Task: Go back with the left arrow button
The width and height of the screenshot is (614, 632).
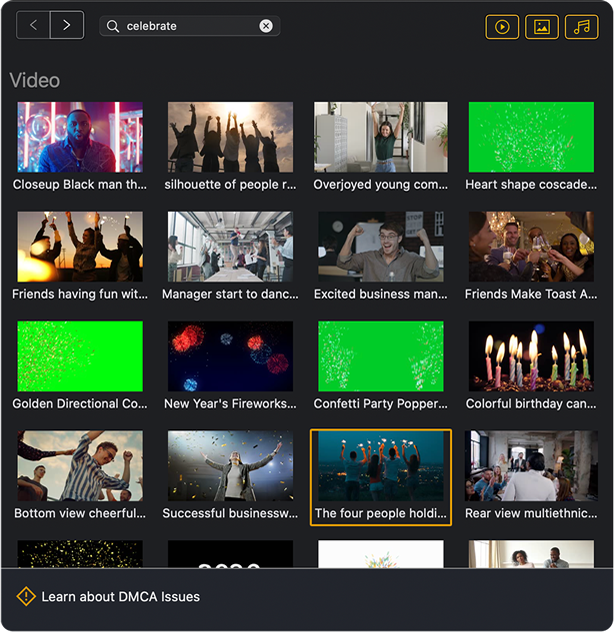Action: [x=33, y=25]
